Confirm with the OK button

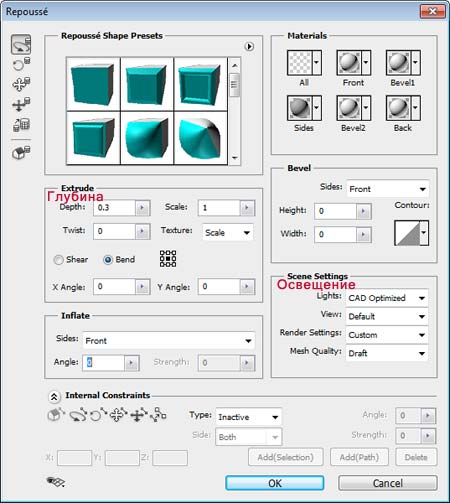[x=275, y=483]
